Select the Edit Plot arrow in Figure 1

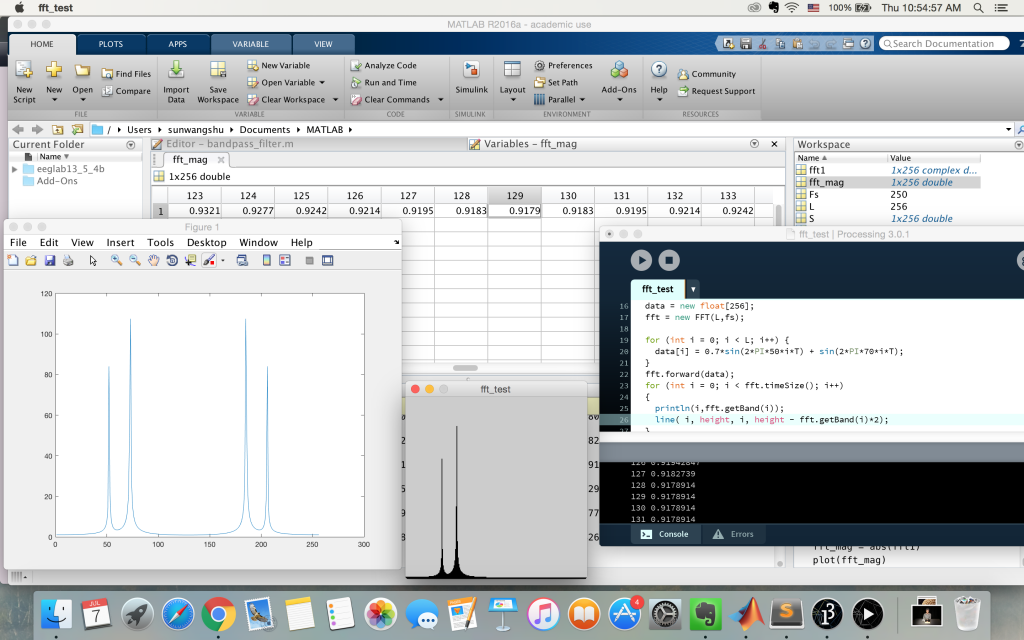click(93, 261)
